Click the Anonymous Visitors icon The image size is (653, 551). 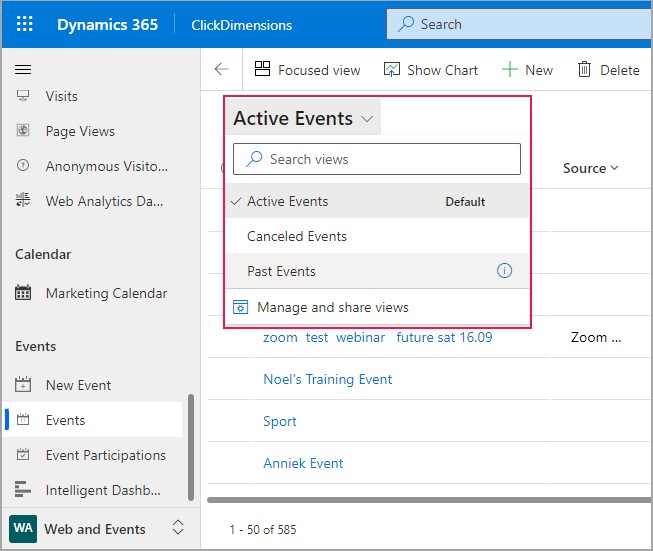(23, 165)
